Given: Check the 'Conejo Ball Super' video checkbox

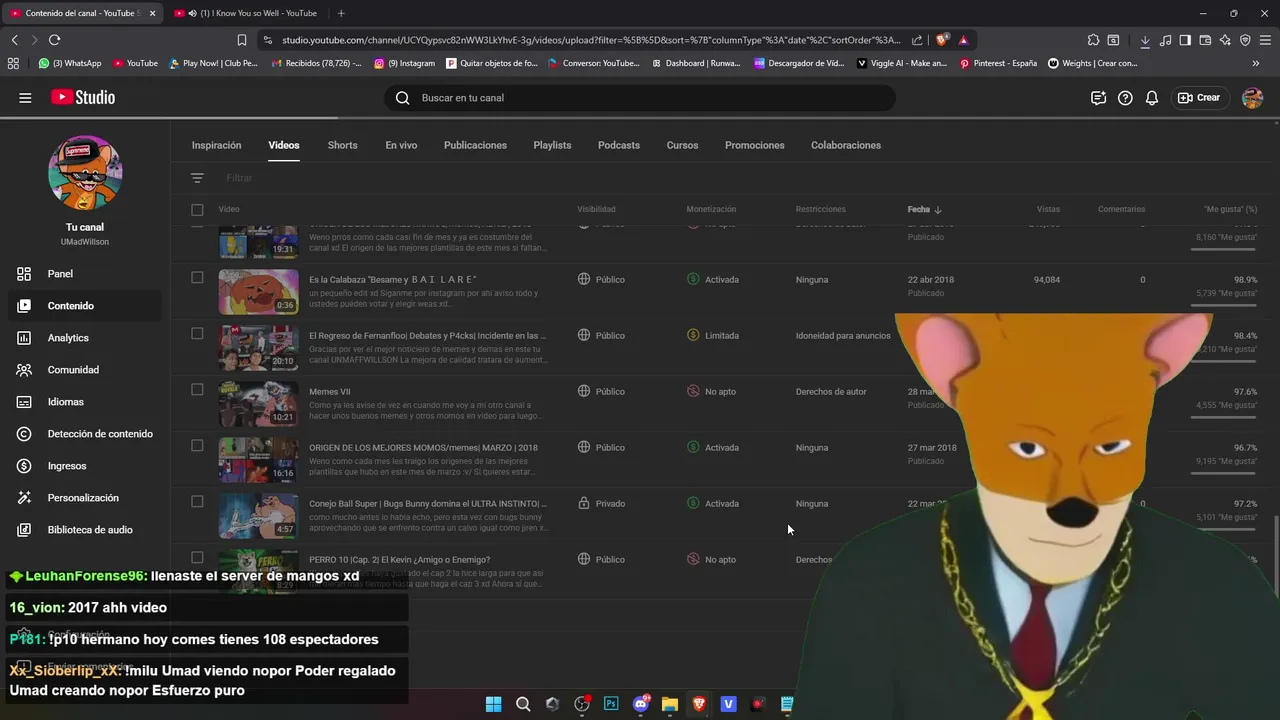Looking at the screenshot, I should pos(197,502).
